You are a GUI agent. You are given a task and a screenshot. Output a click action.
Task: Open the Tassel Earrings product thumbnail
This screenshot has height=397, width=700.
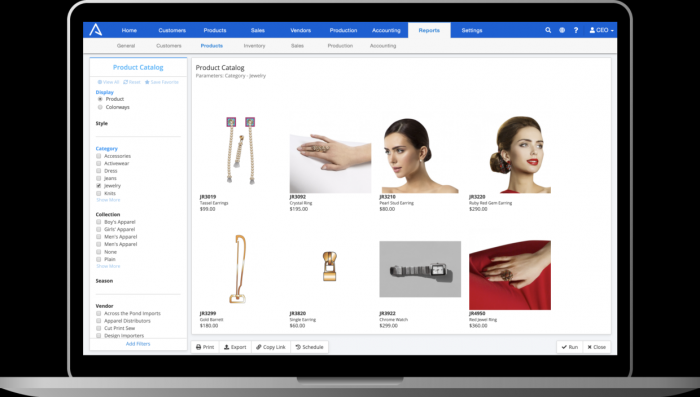point(240,150)
